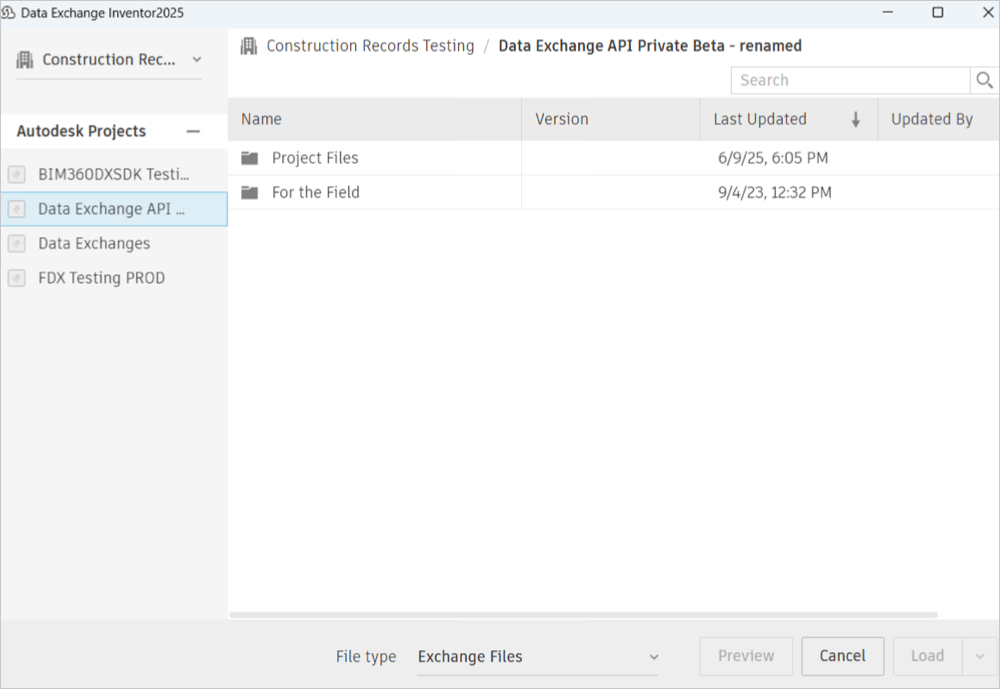The height and width of the screenshot is (689, 1000).
Task: Click the 9/4/23, 12:32 PM date cell
Action: [775, 192]
